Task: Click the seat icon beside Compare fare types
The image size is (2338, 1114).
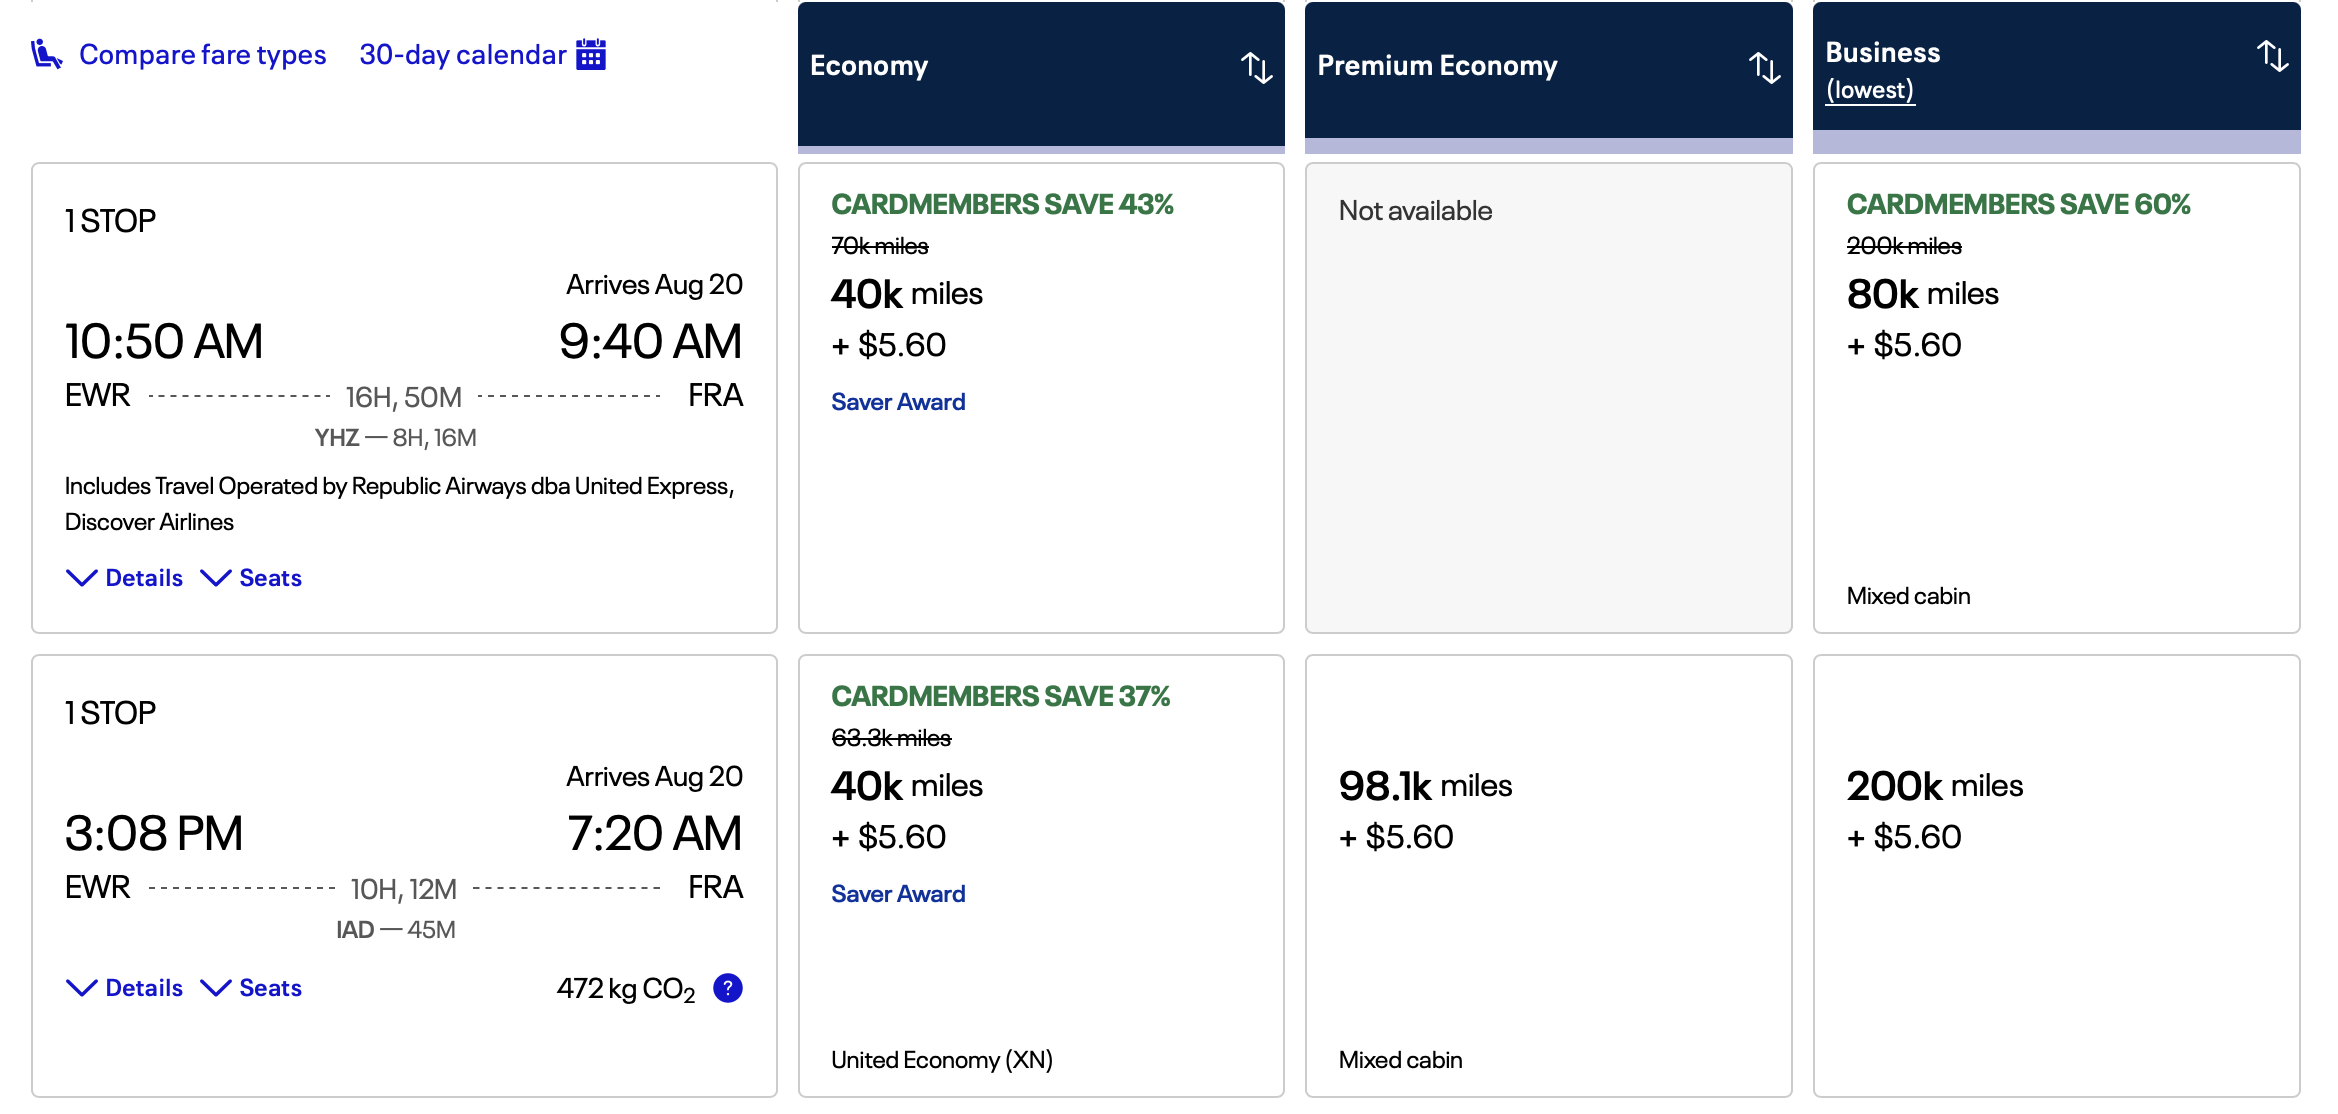Action: coord(46,54)
